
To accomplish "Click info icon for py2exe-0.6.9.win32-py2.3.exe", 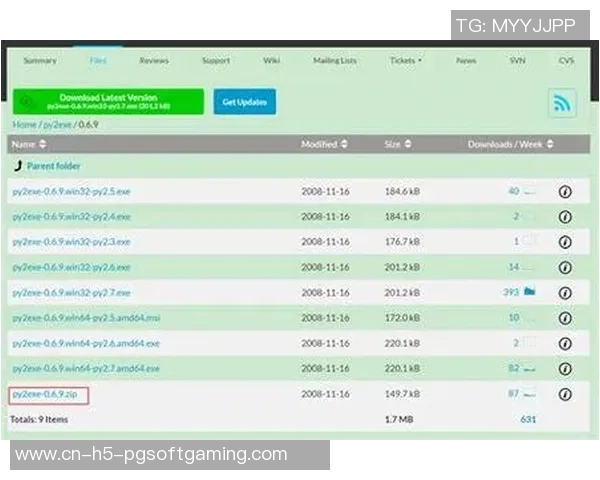I will pyautogui.click(x=565, y=242).
